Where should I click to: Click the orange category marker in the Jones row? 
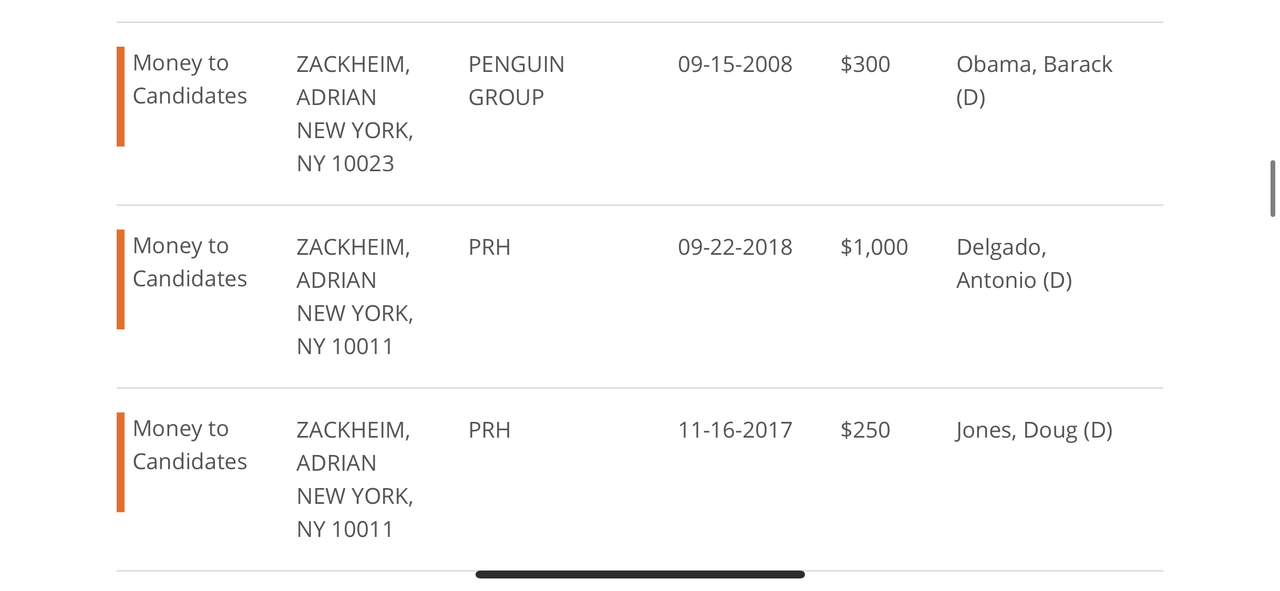point(120,462)
